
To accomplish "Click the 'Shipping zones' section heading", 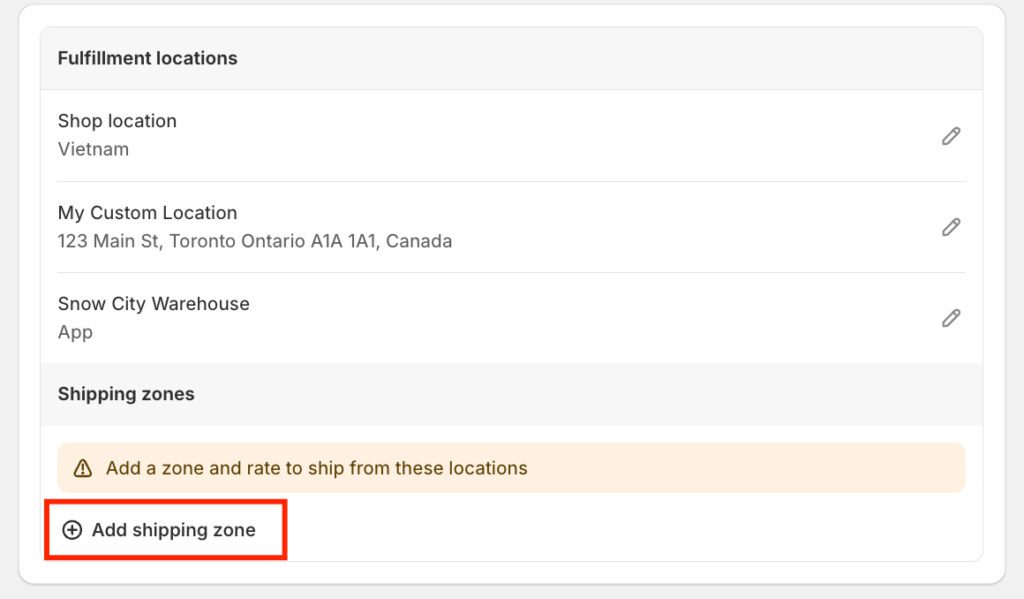I will (126, 394).
